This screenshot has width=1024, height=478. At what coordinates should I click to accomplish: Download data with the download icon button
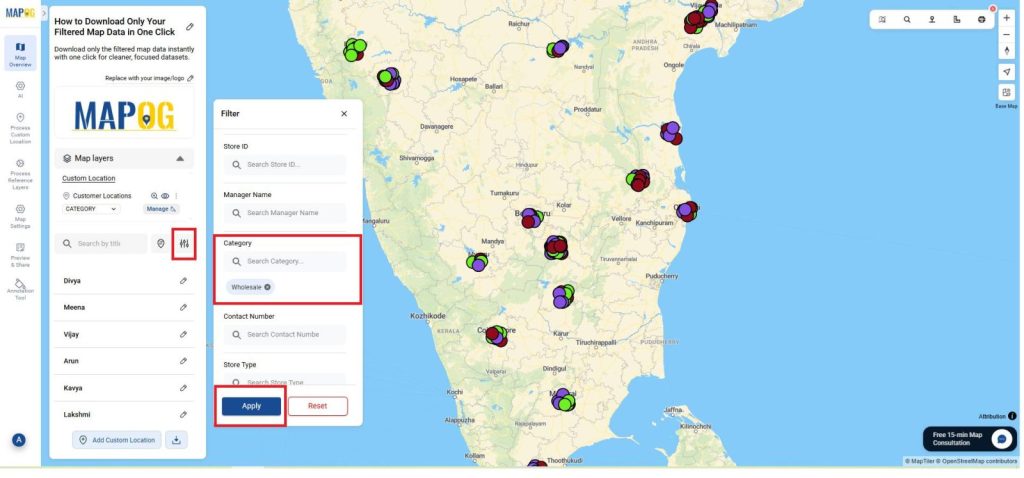coord(176,440)
